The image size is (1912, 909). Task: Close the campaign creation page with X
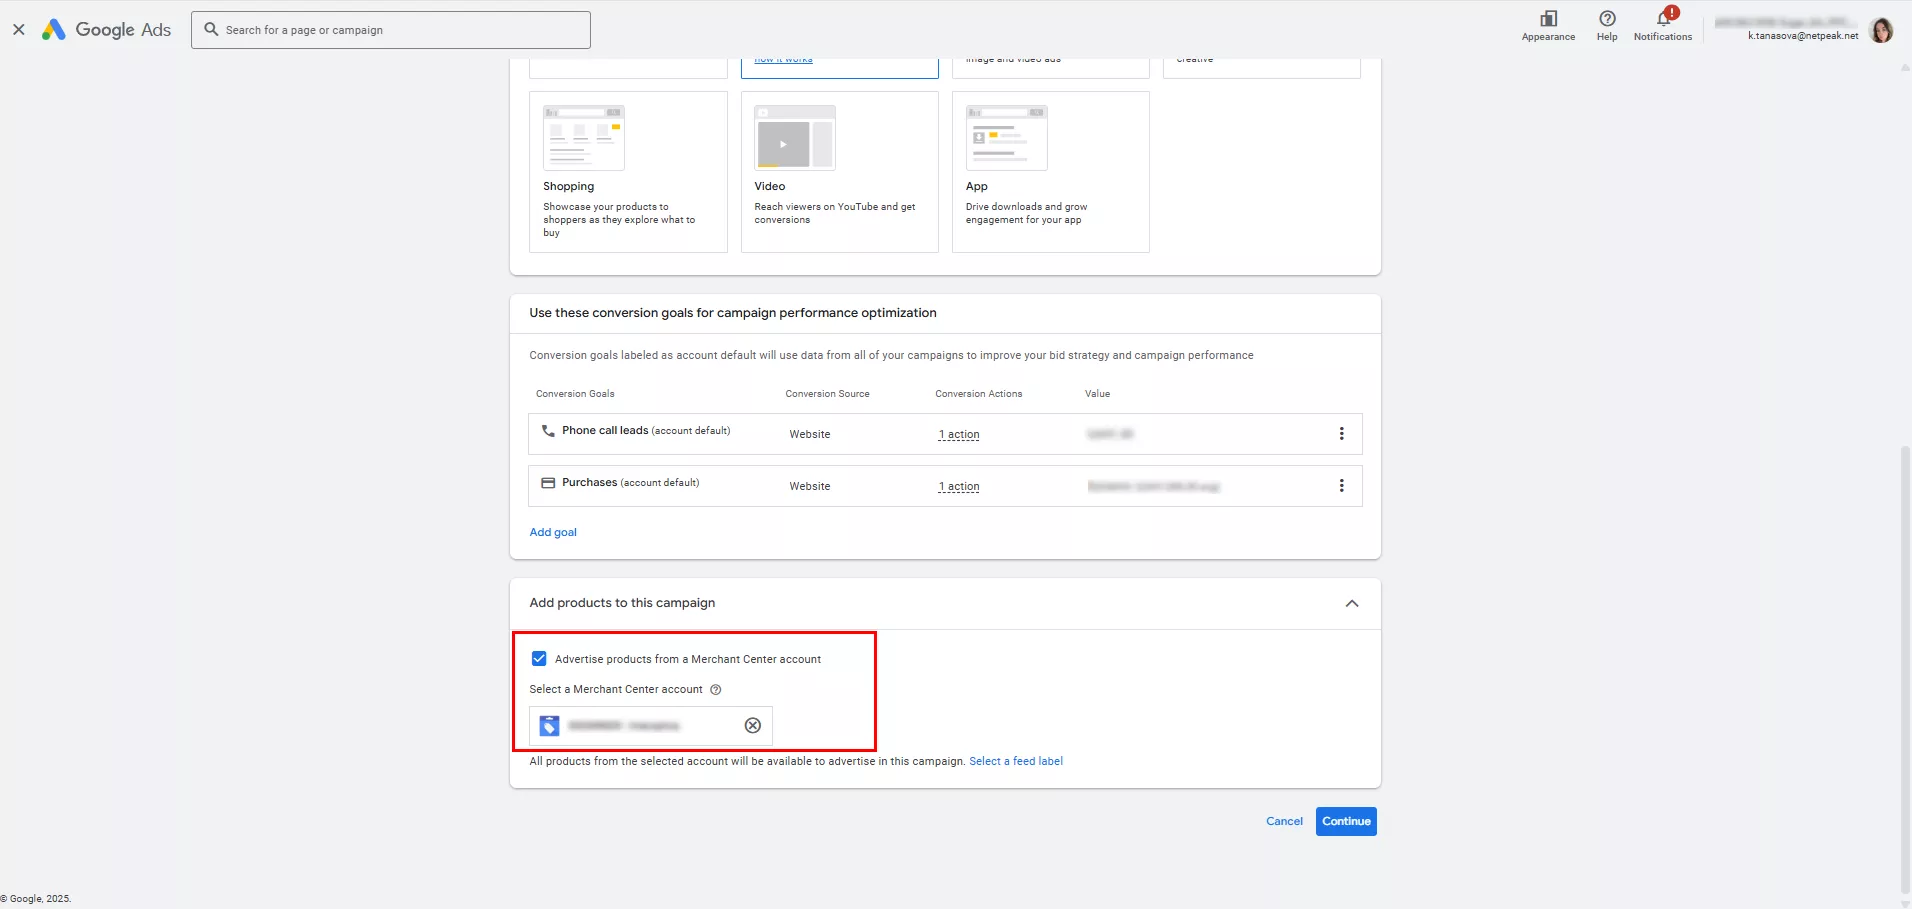pos(19,30)
